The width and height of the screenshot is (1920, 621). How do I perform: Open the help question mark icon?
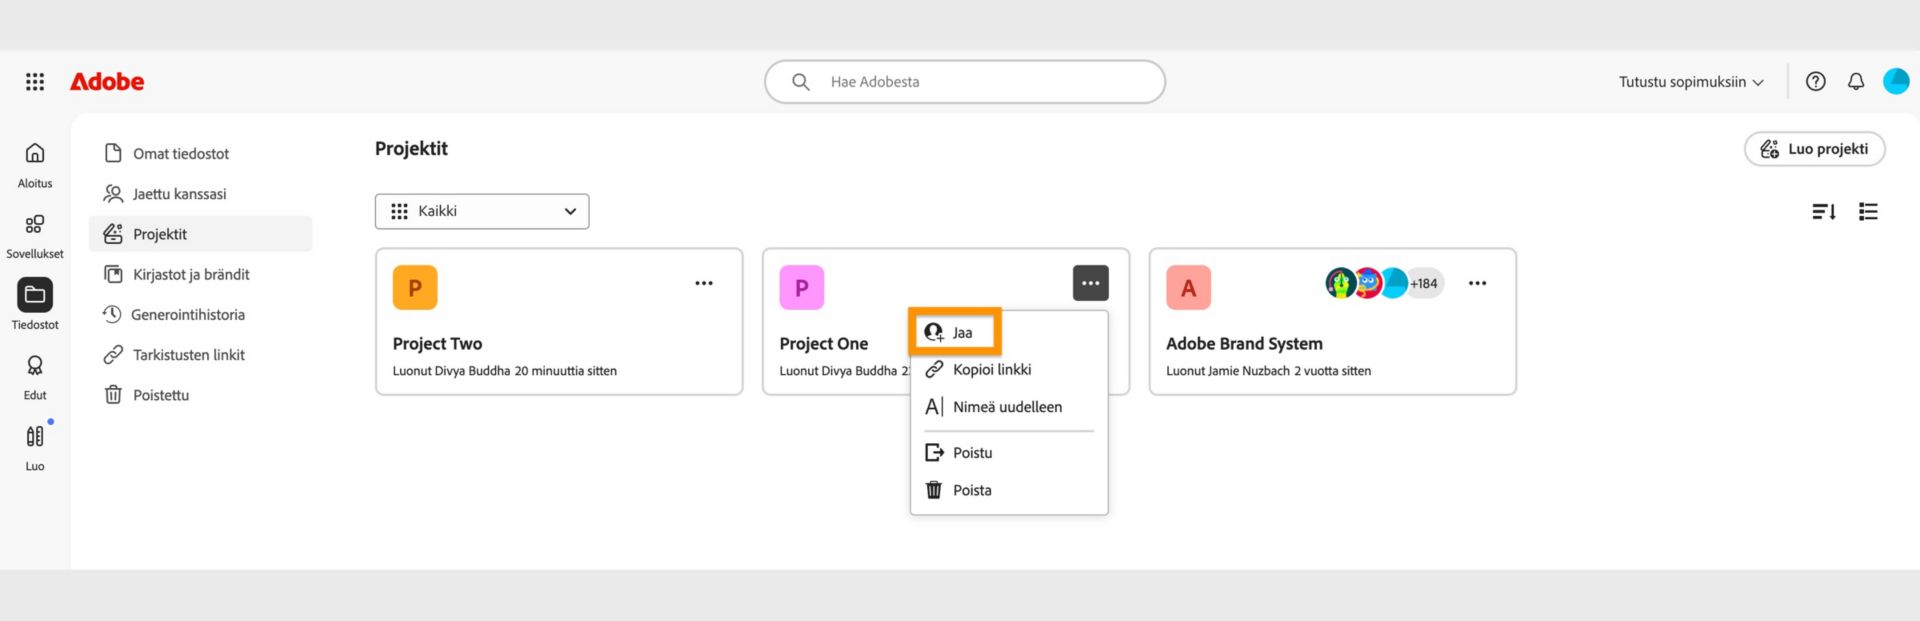click(x=1816, y=82)
